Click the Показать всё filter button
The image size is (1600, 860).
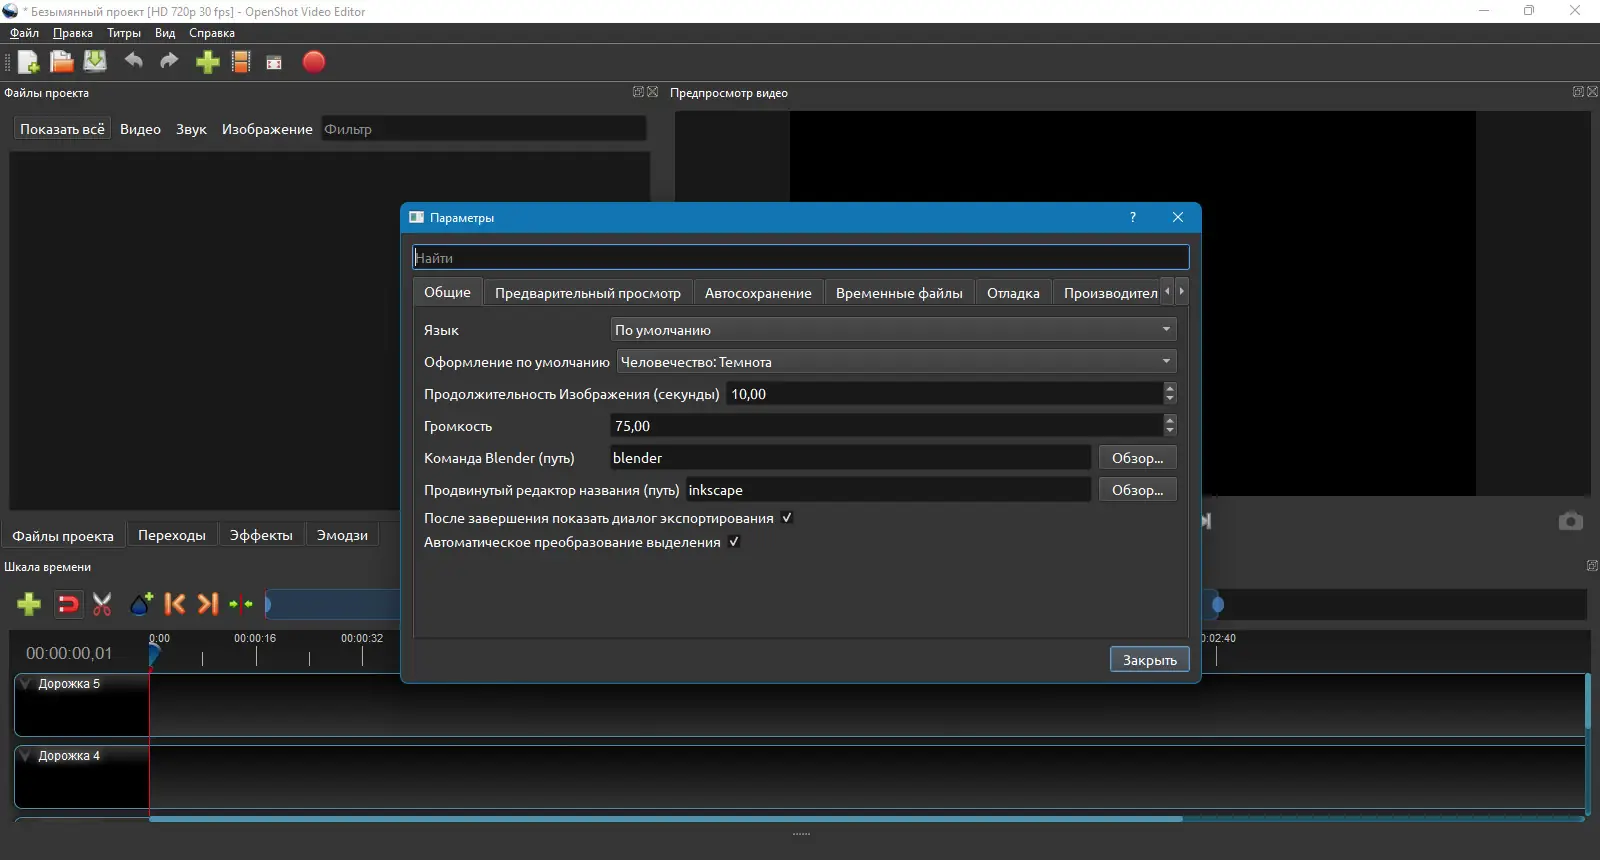62,129
